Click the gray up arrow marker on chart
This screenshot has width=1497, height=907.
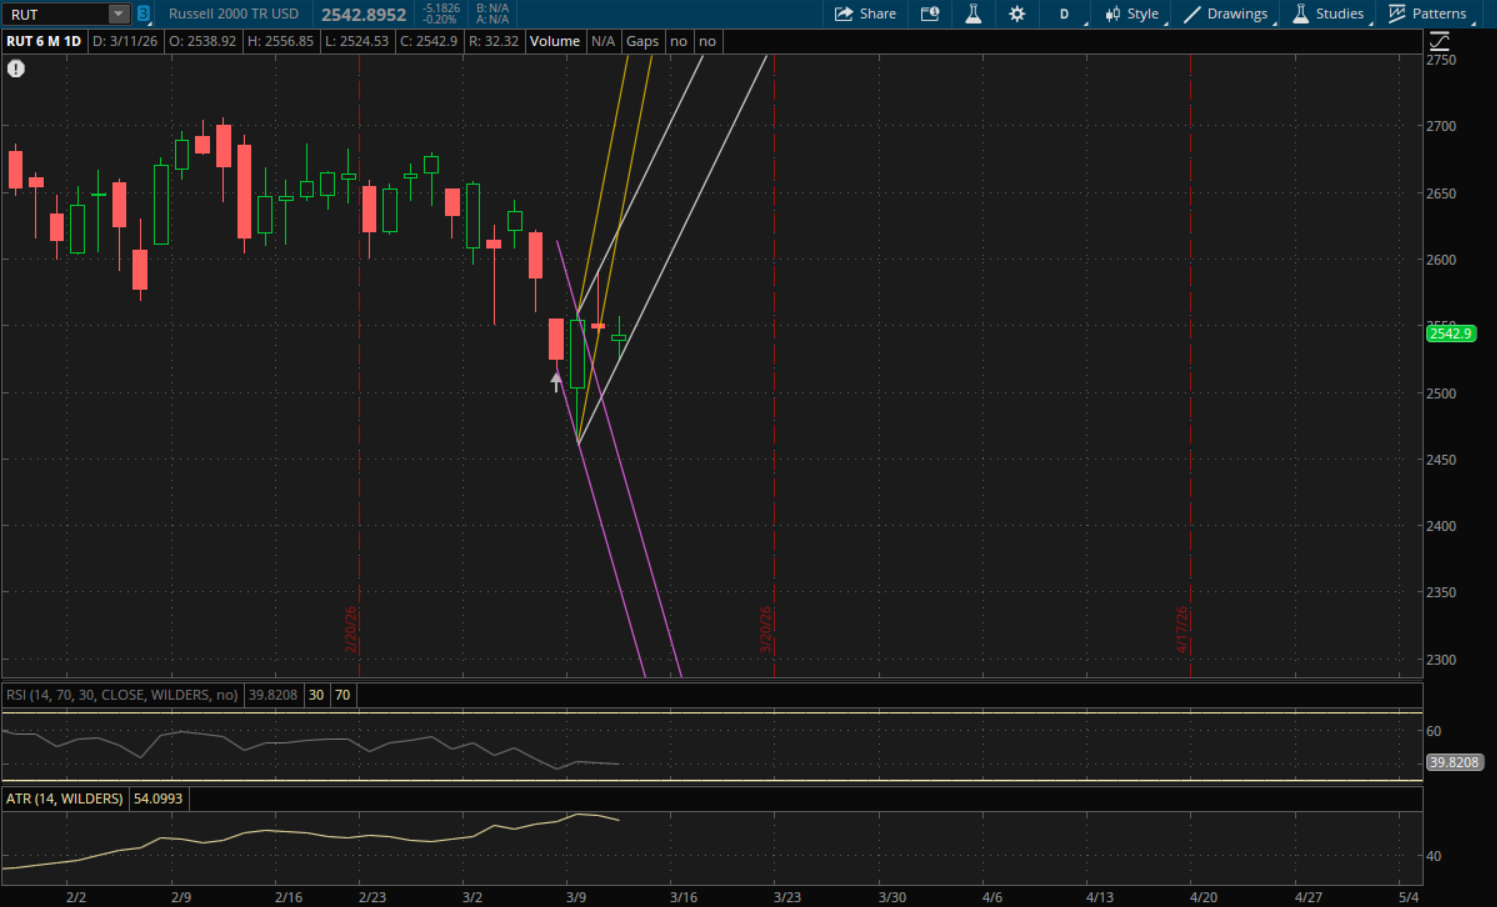(556, 382)
